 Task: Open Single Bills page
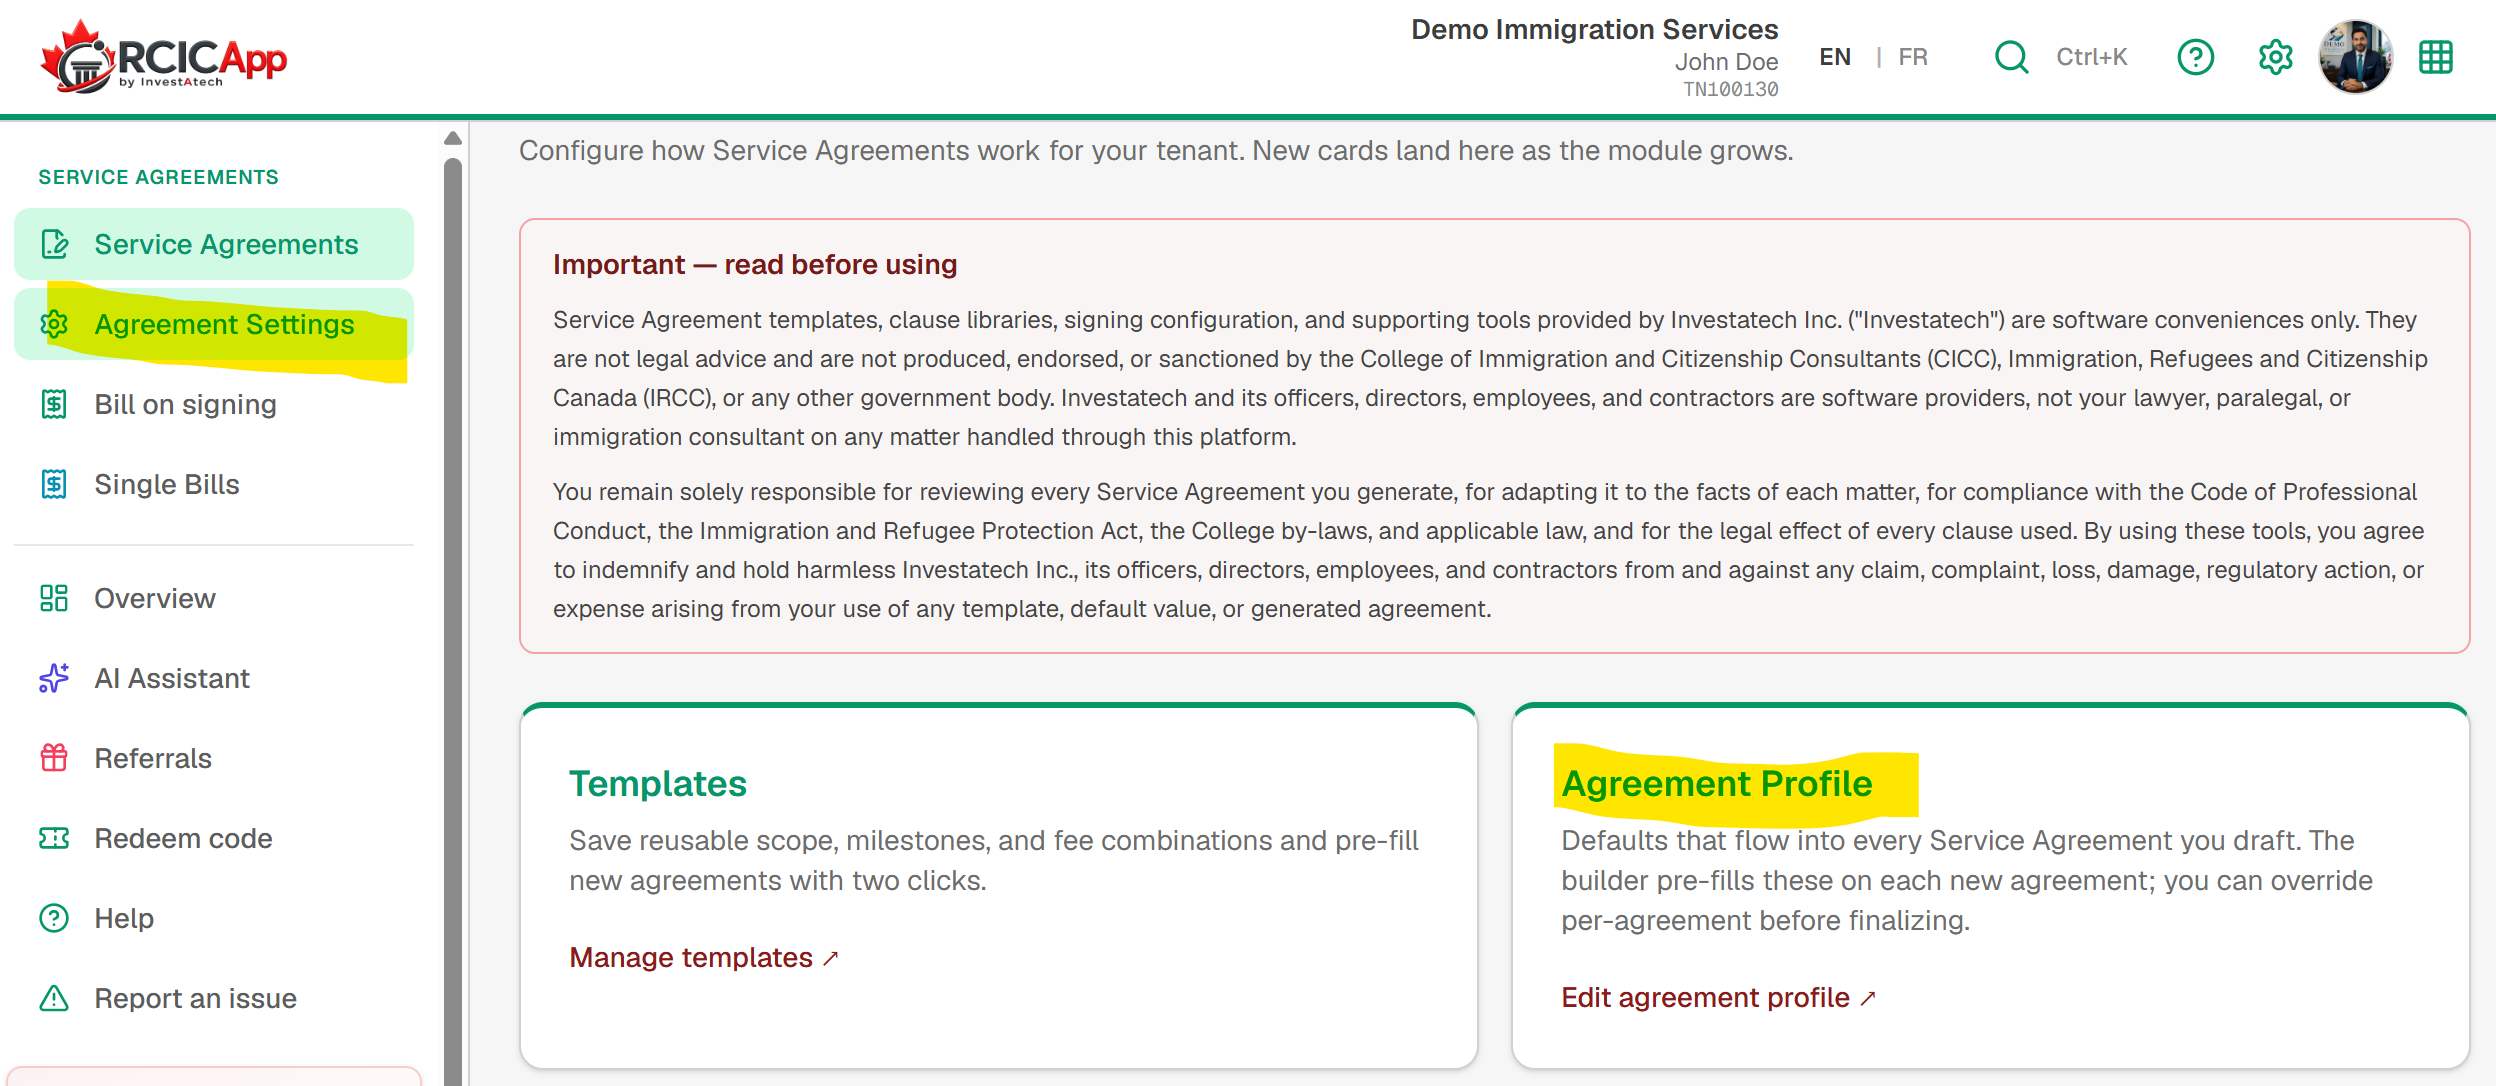[x=214, y=484]
